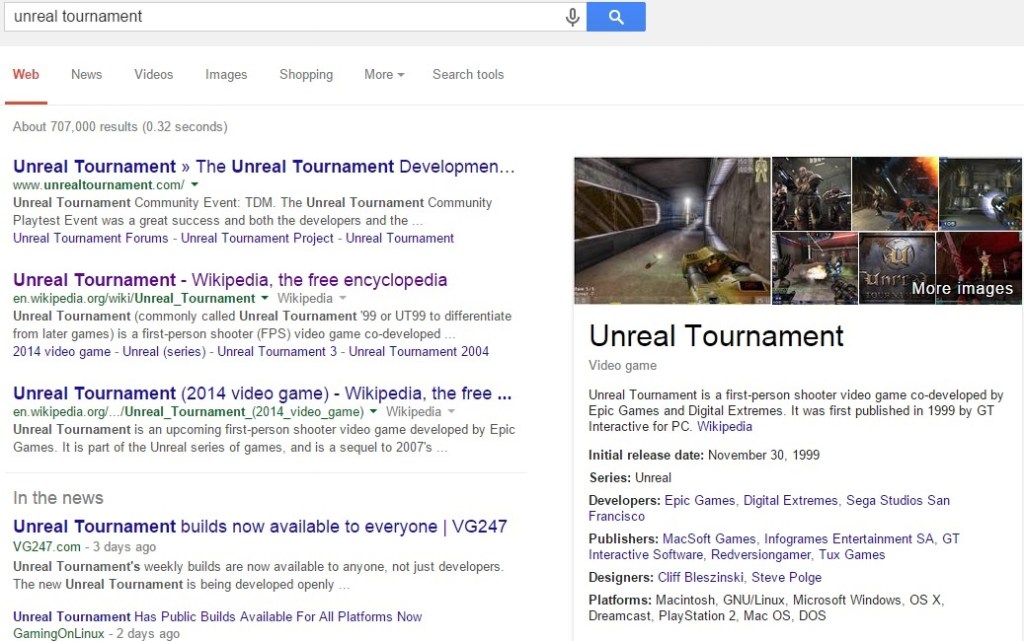Visit the Unreal Tournament Forums sitelink
This screenshot has width=1024, height=641.
pyautogui.click(x=91, y=238)
